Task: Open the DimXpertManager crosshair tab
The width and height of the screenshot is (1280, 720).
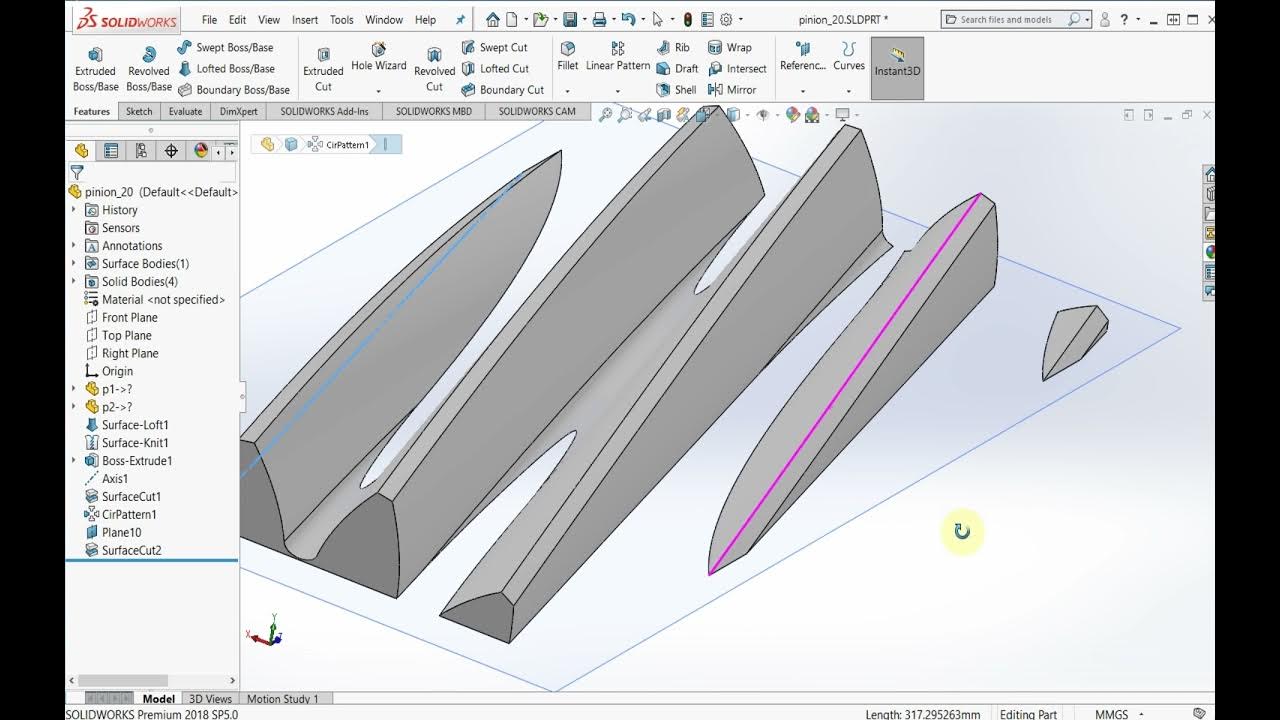Action: 171,151
